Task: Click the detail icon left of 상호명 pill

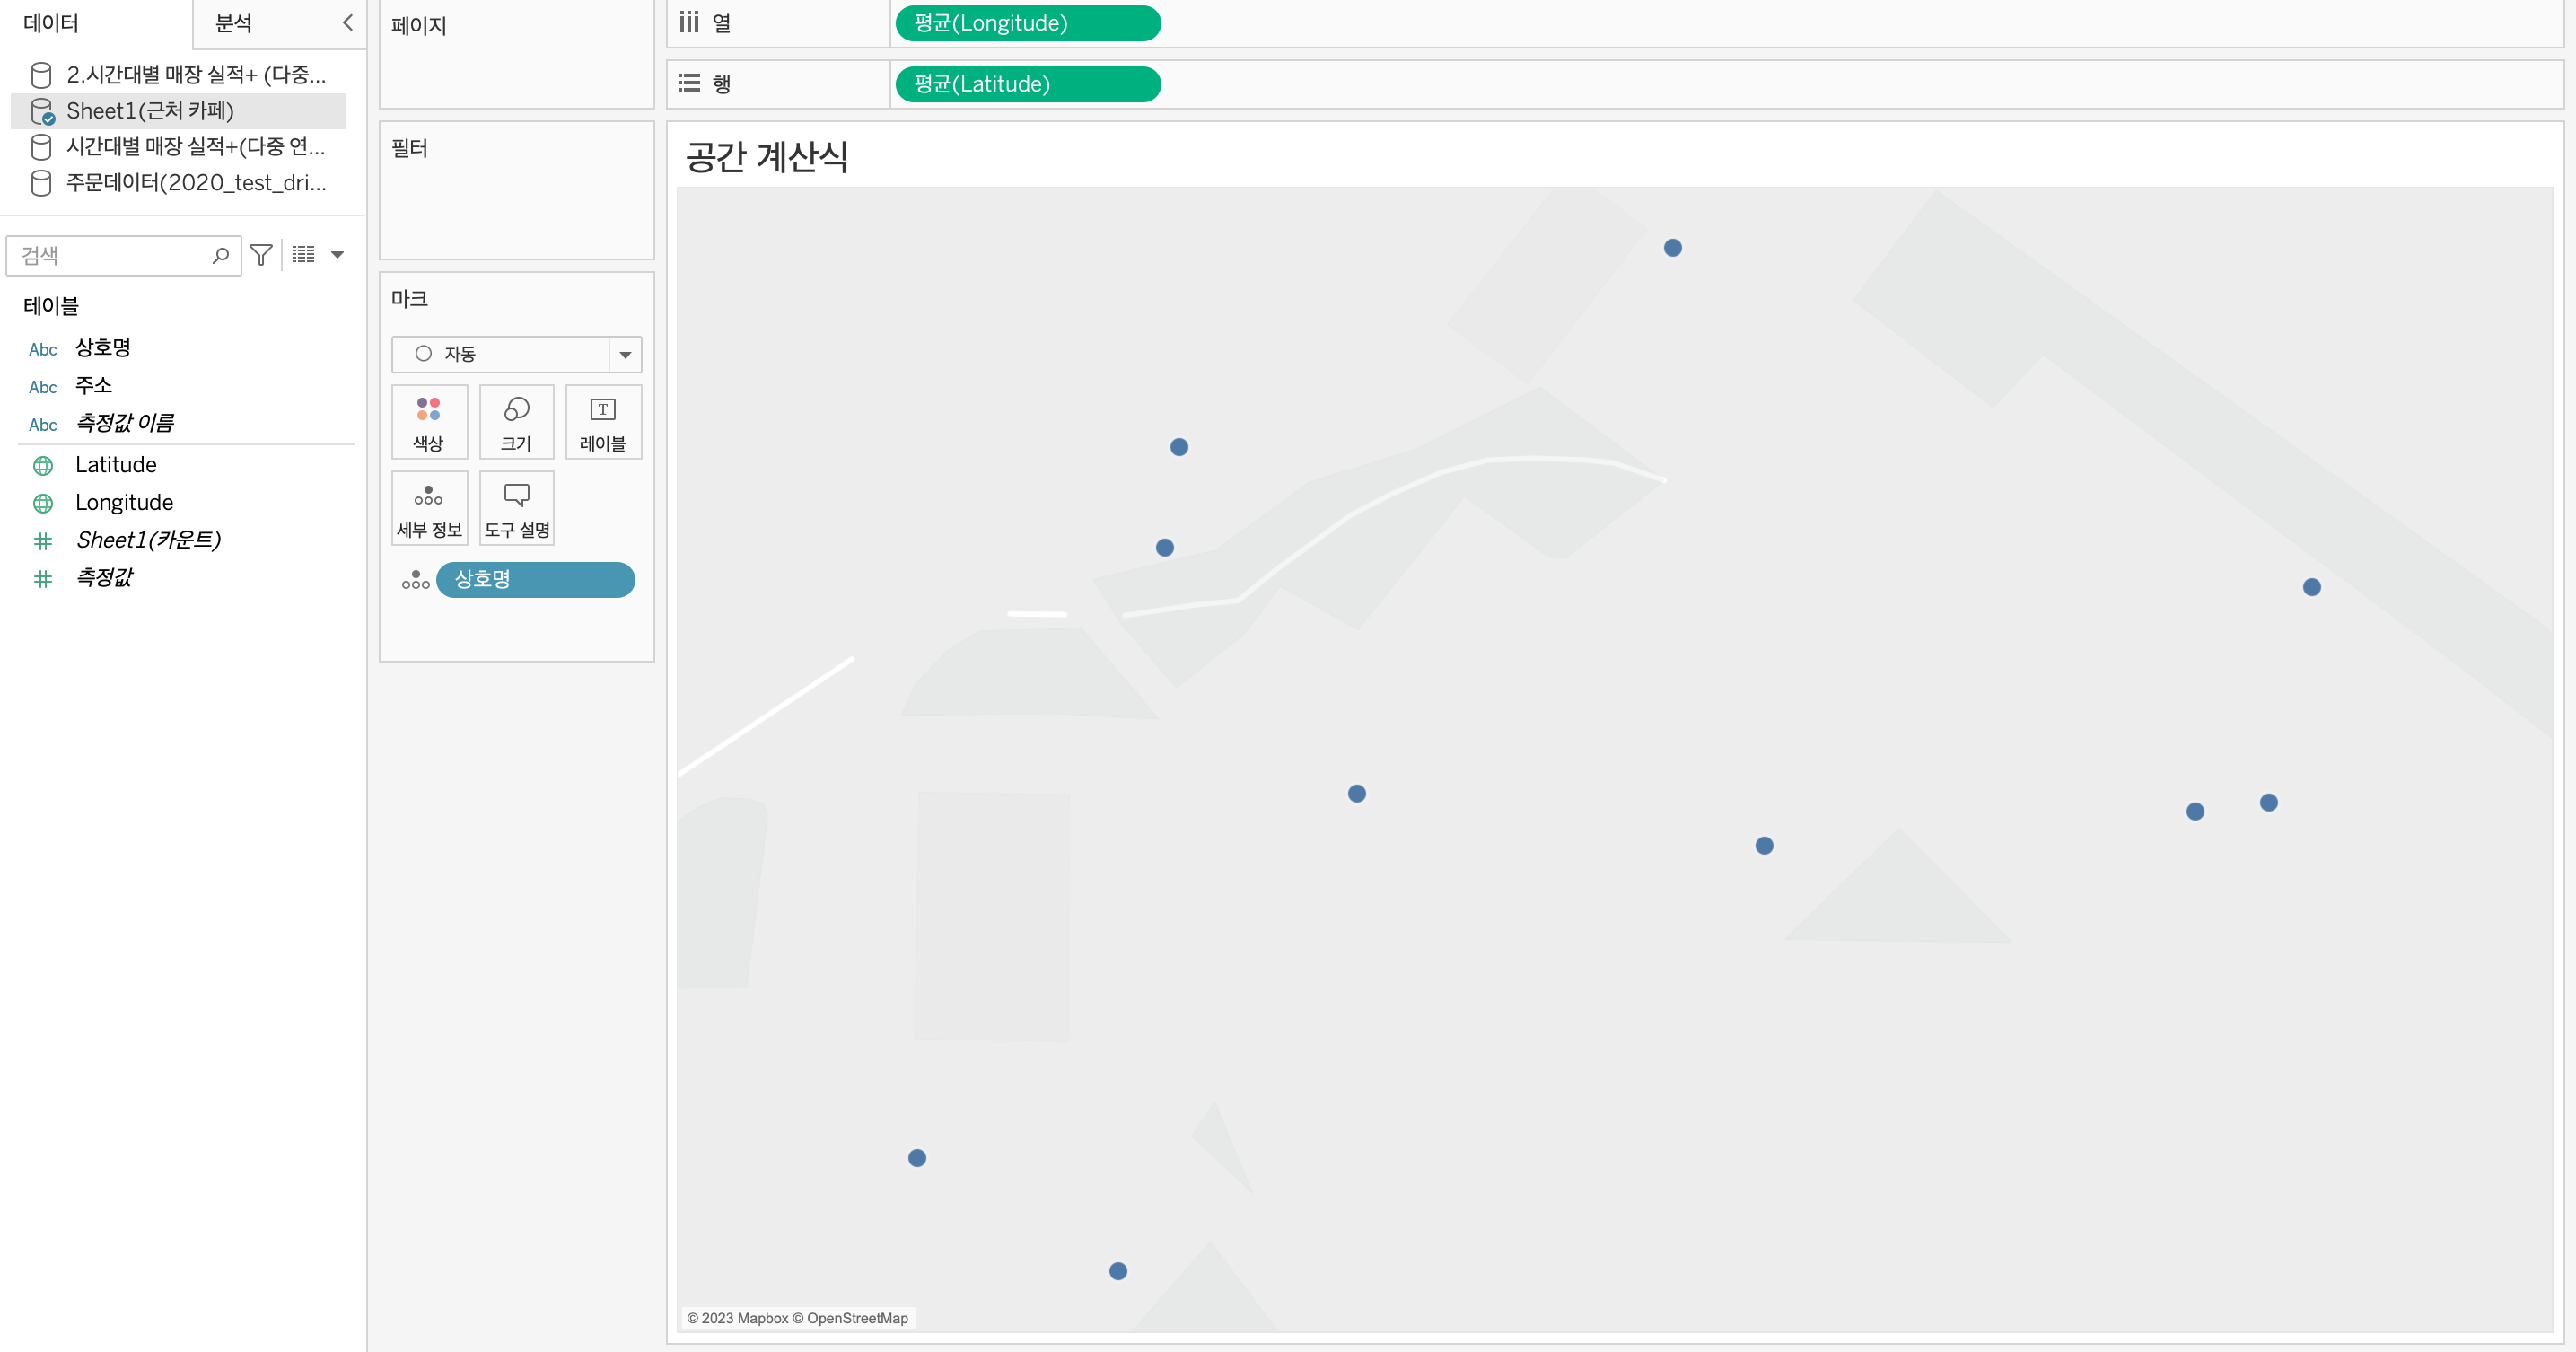Action: point(415,580)
